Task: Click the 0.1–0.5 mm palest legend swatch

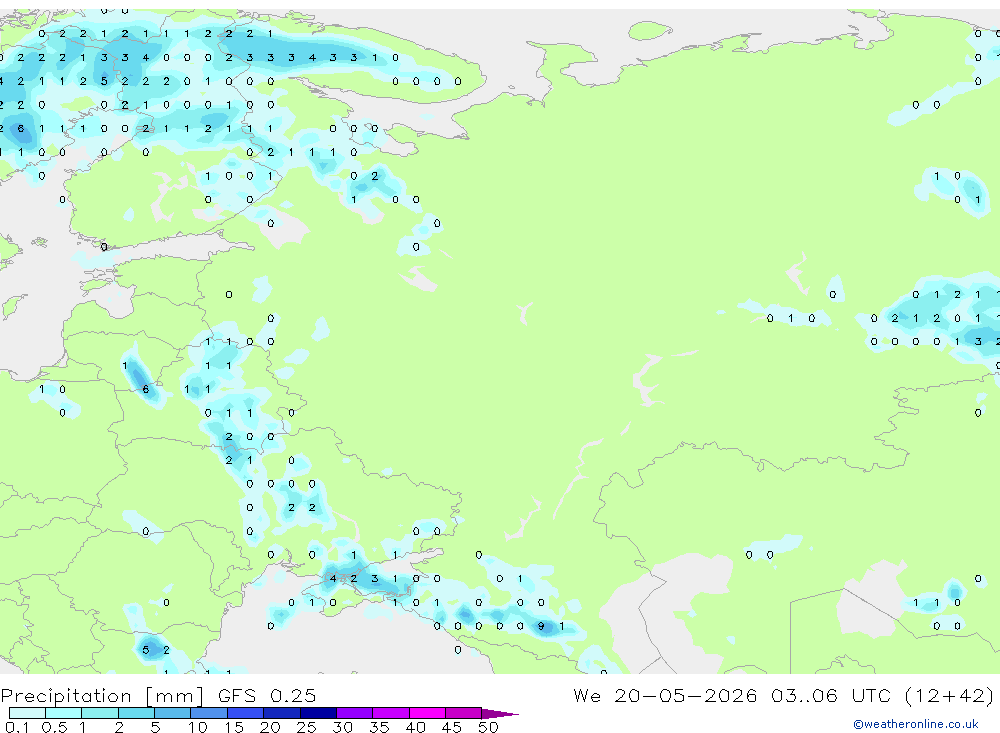Action: point(27,713)
